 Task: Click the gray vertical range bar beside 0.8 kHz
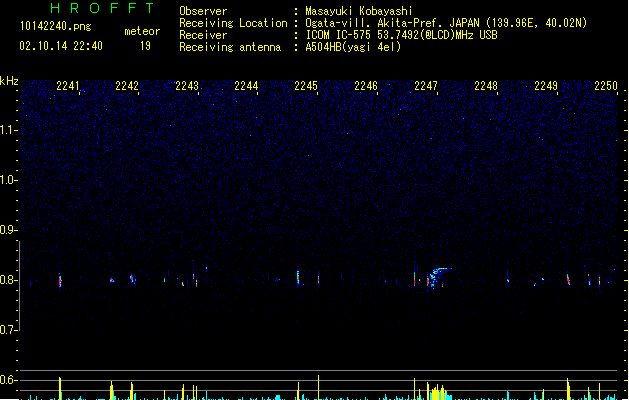[20, 286]
